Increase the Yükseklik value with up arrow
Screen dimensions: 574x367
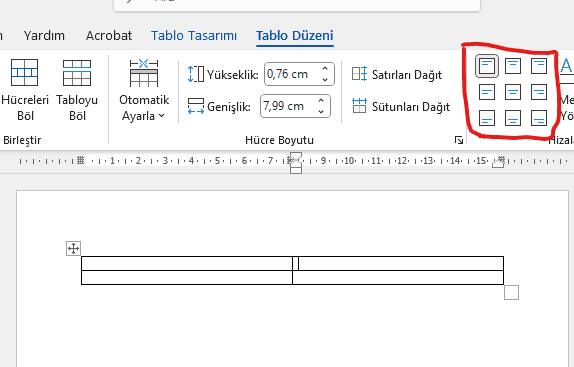click(x=325, y=69)
